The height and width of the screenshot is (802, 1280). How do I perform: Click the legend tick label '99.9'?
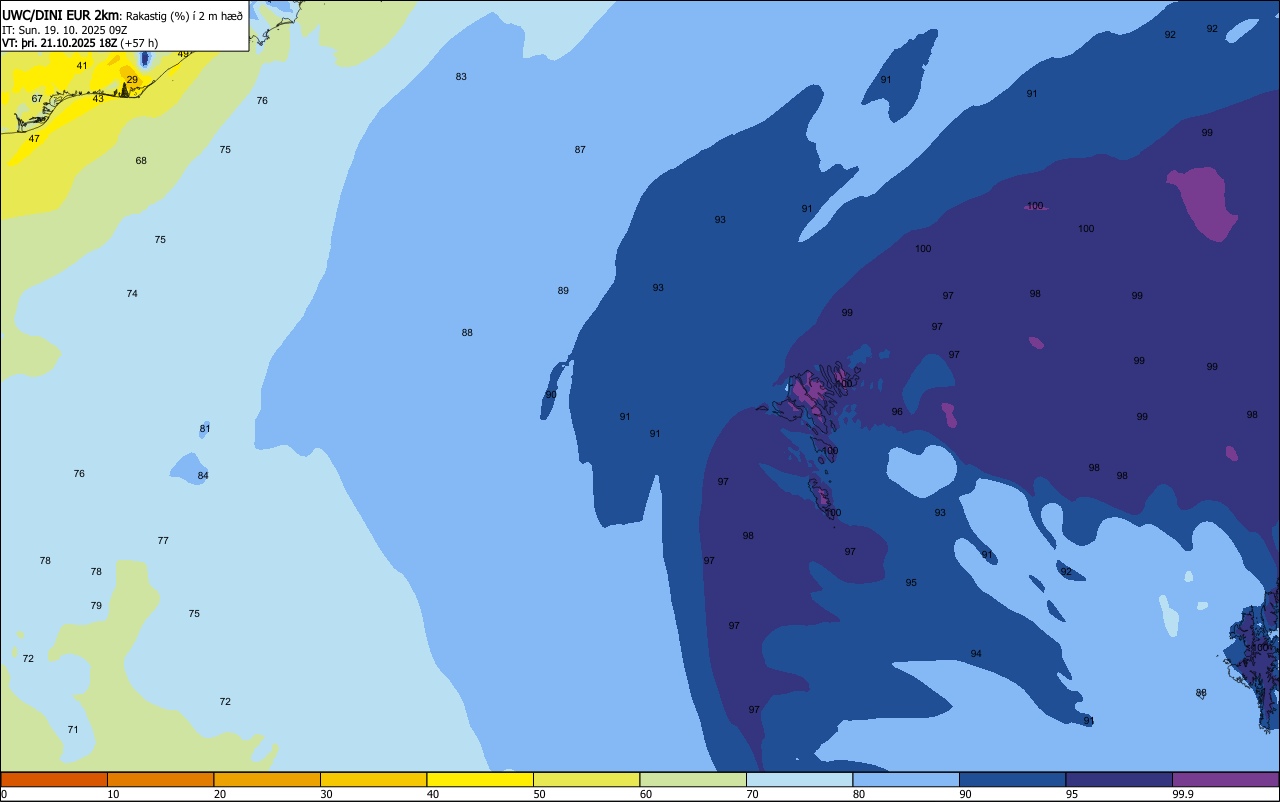tap(1183, 794)
